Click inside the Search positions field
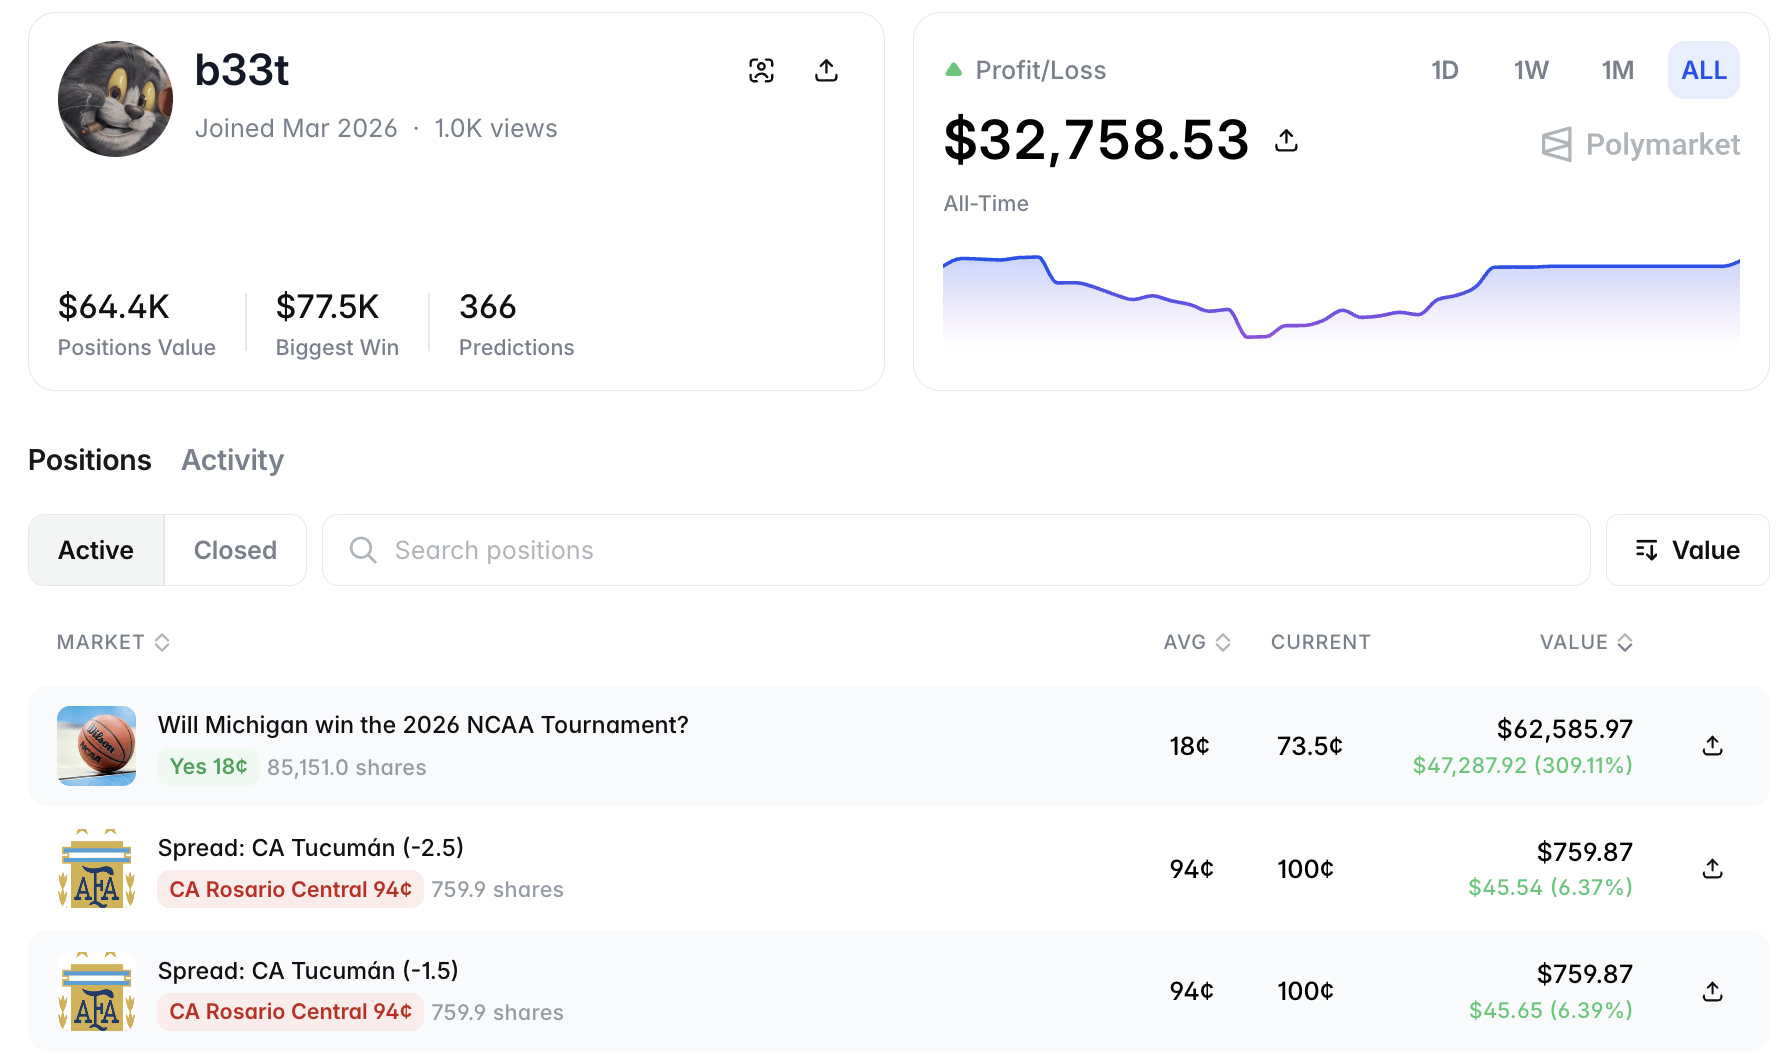Image resolution: width=1780 pixels, height=1058 pixels. tap(494, 550)
